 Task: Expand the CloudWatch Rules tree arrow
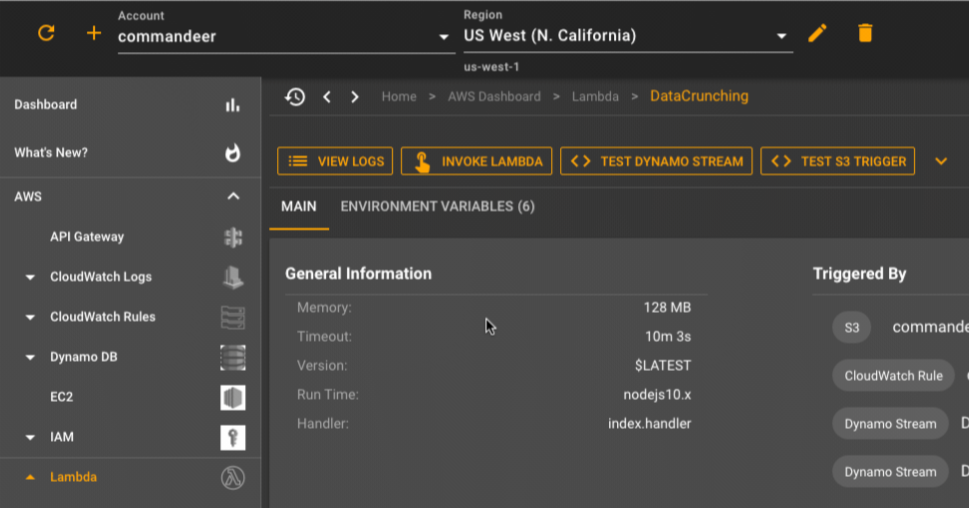click(x=30, y=318)
